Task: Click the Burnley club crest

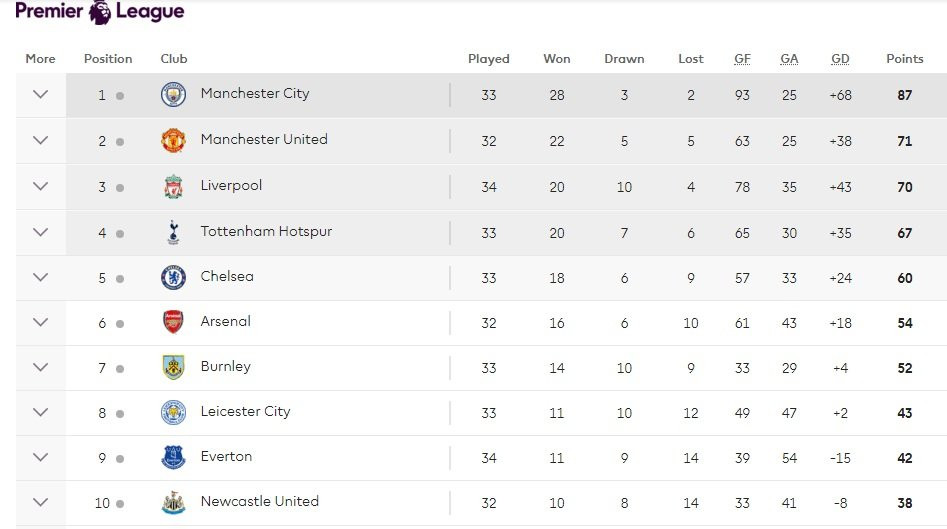Action: 174,367
